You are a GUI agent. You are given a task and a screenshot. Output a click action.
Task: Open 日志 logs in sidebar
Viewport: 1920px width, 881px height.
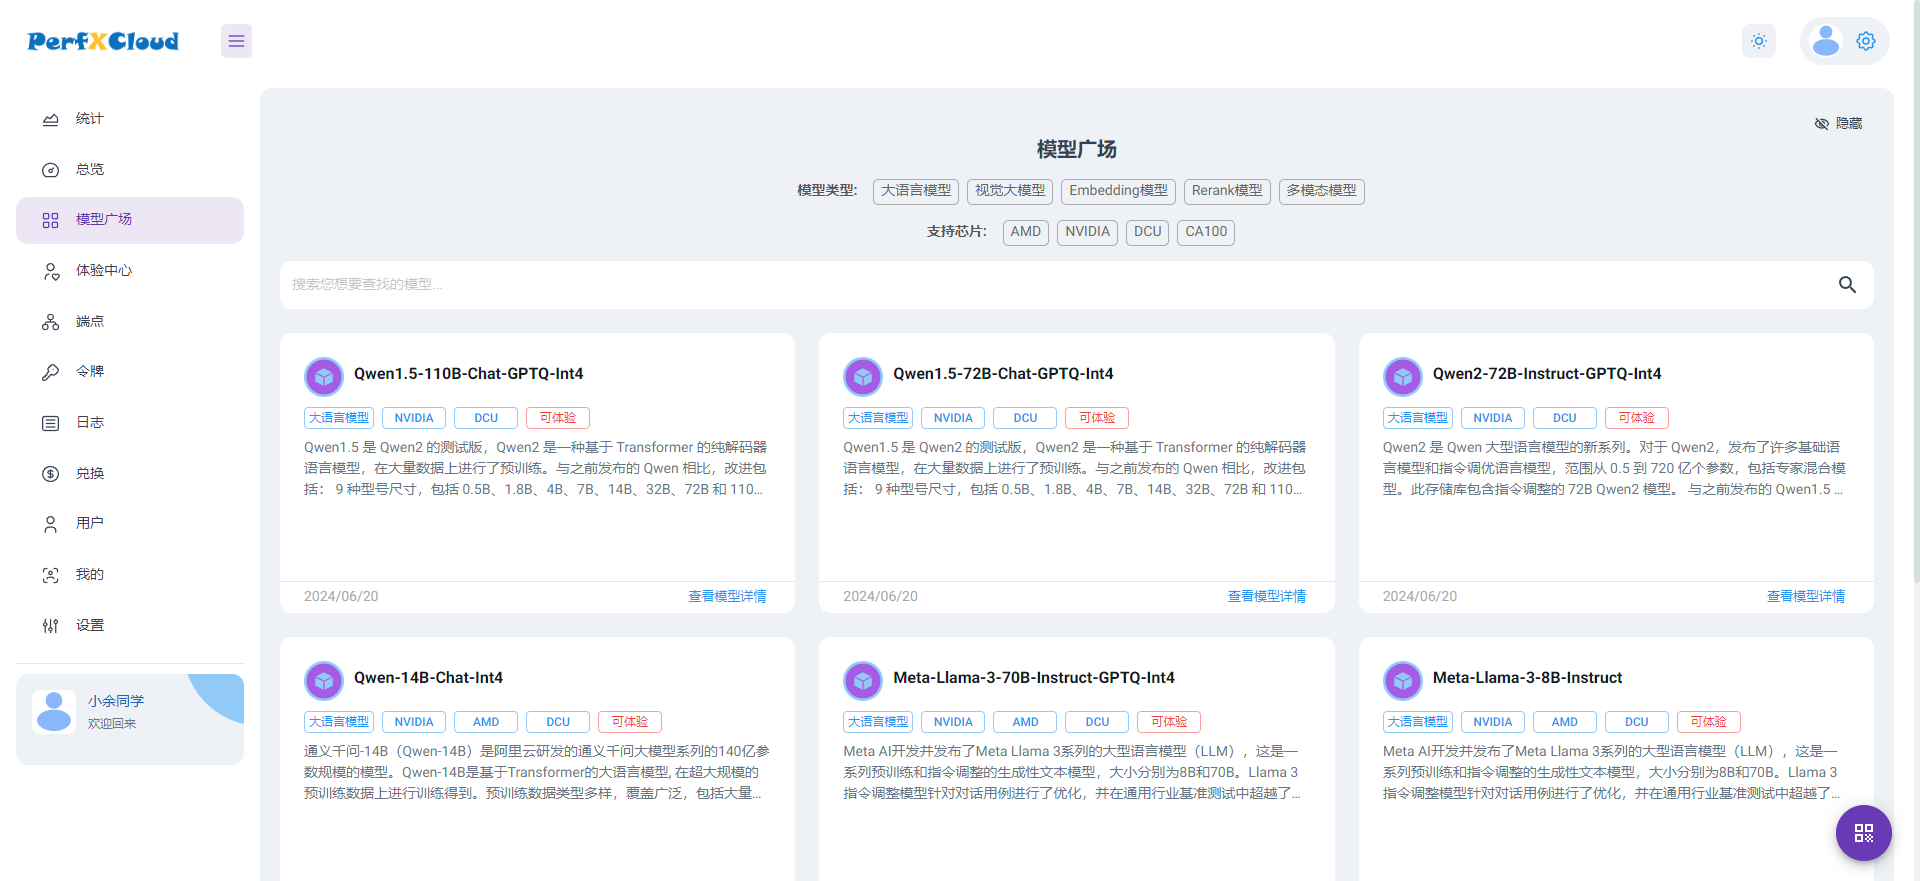point(130,423)
